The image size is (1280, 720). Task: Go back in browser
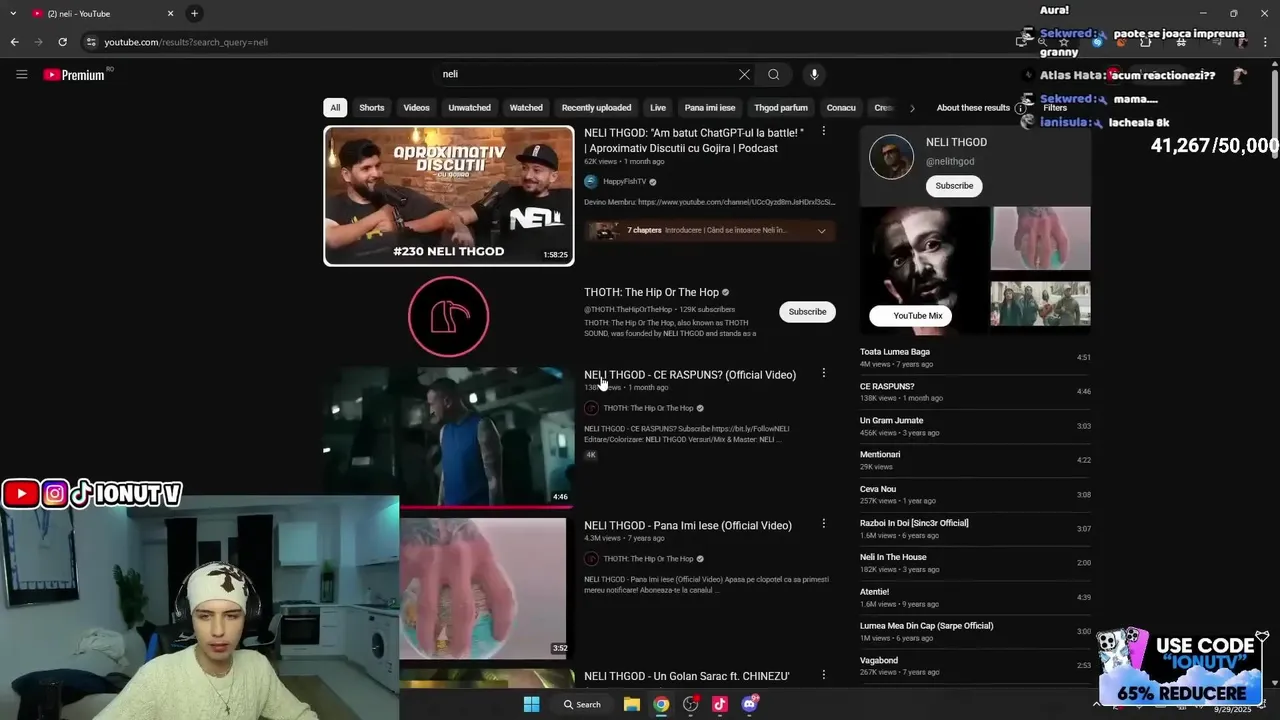[x=14, y=42]
